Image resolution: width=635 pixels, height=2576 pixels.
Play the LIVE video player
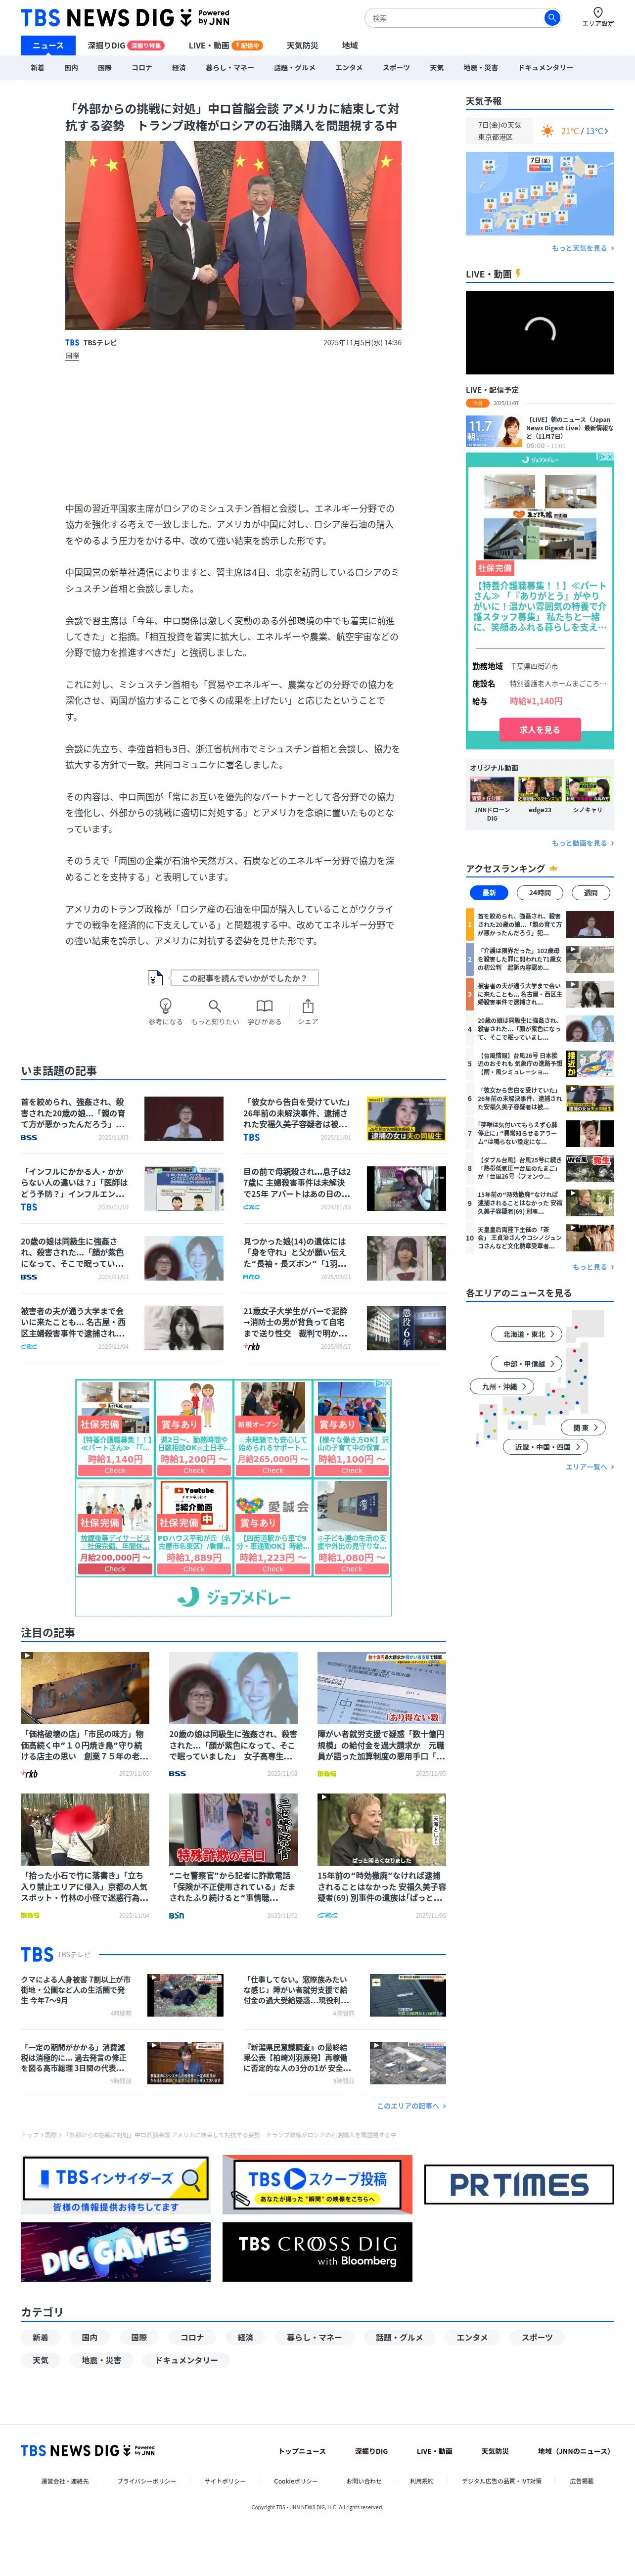coord(540,333)
